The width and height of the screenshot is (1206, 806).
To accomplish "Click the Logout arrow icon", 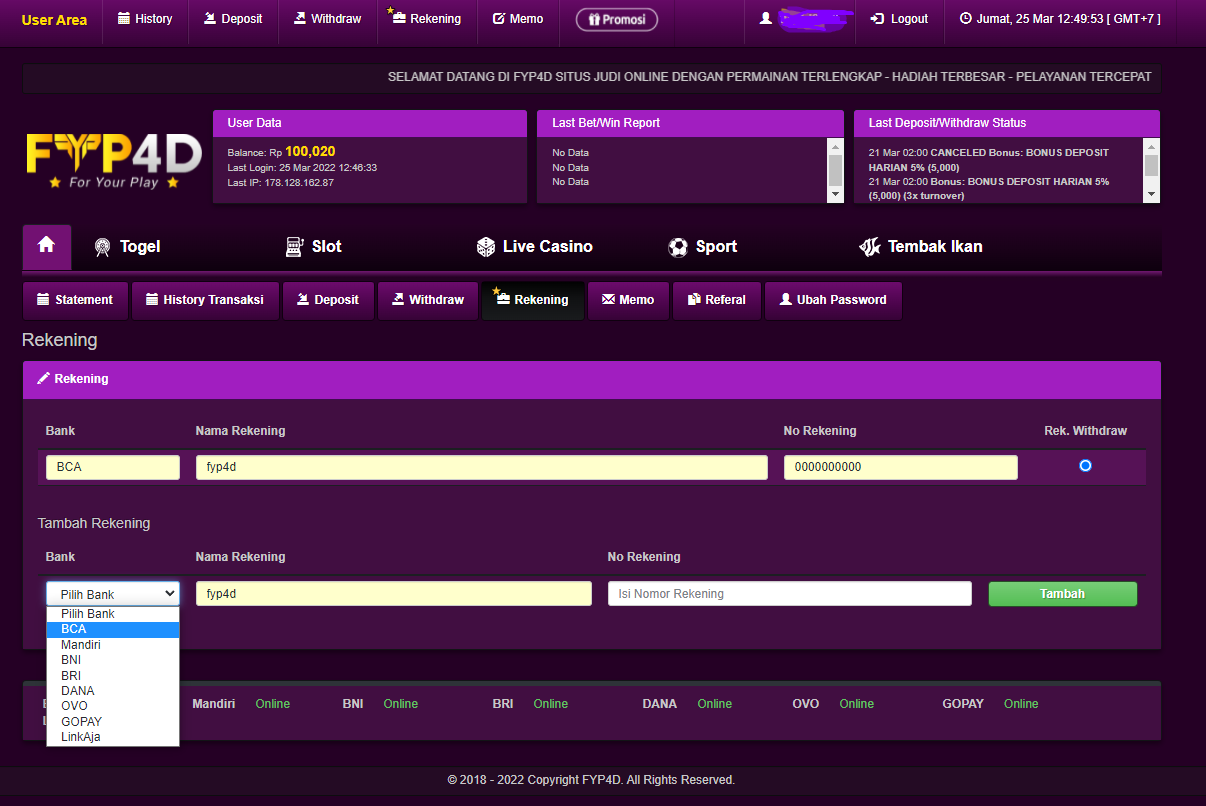I will [877, 19].
